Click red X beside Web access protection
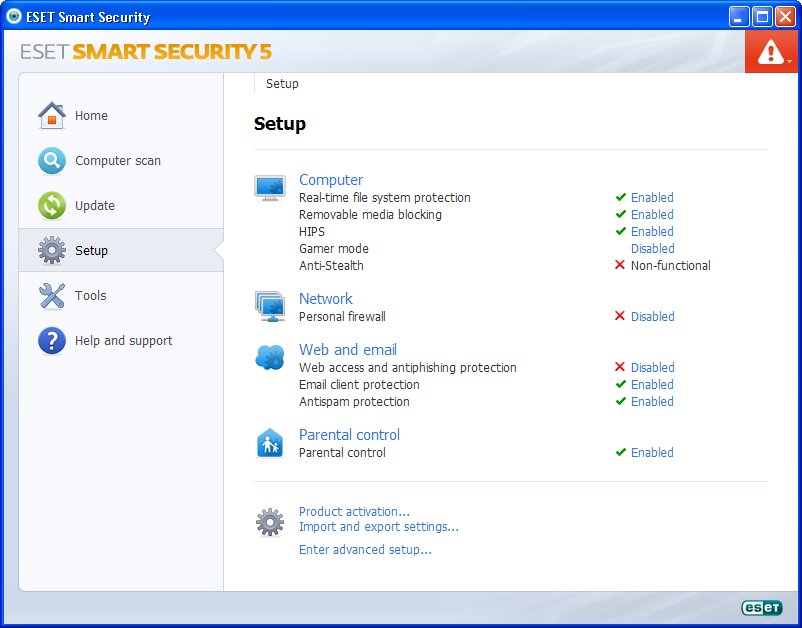 click(x=619, y=367)
